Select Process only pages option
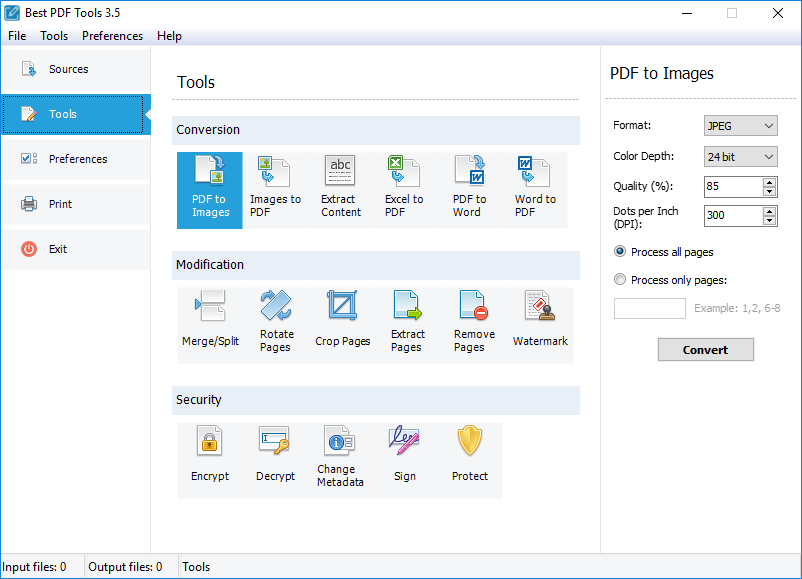 point(620,280)
